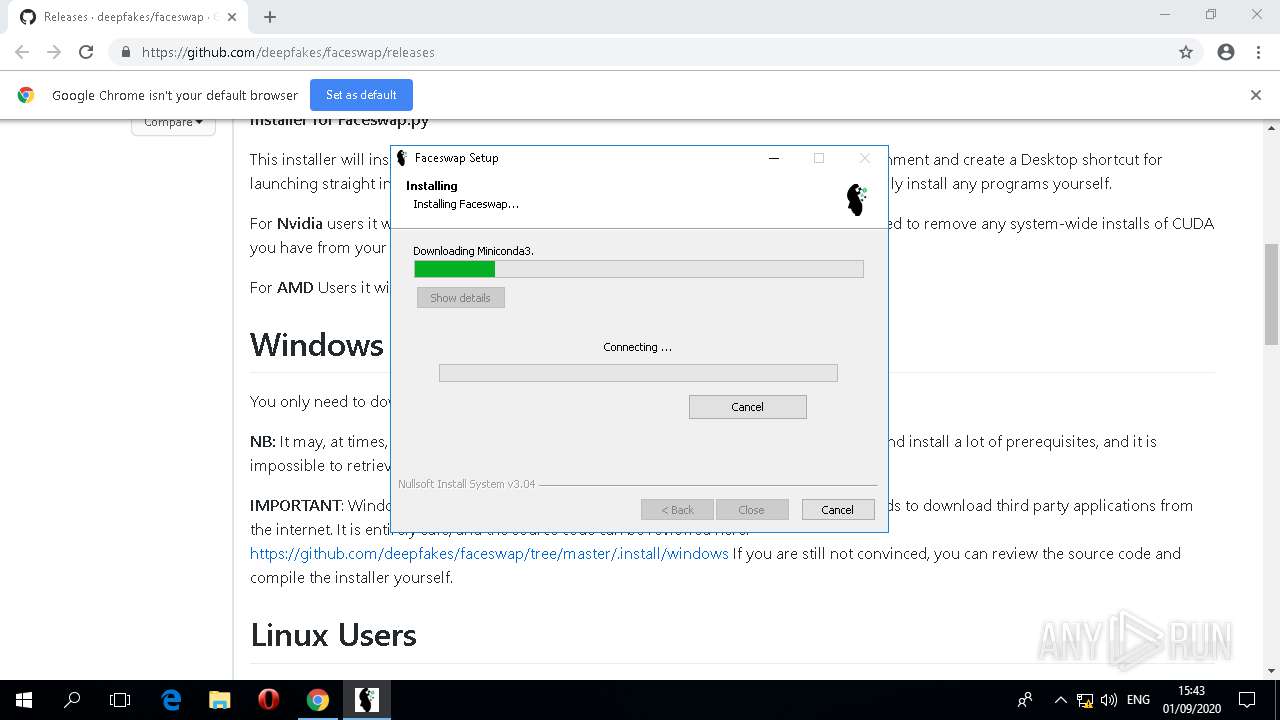Click the installer Close button

pyautogui.click(x=752, y=510)
